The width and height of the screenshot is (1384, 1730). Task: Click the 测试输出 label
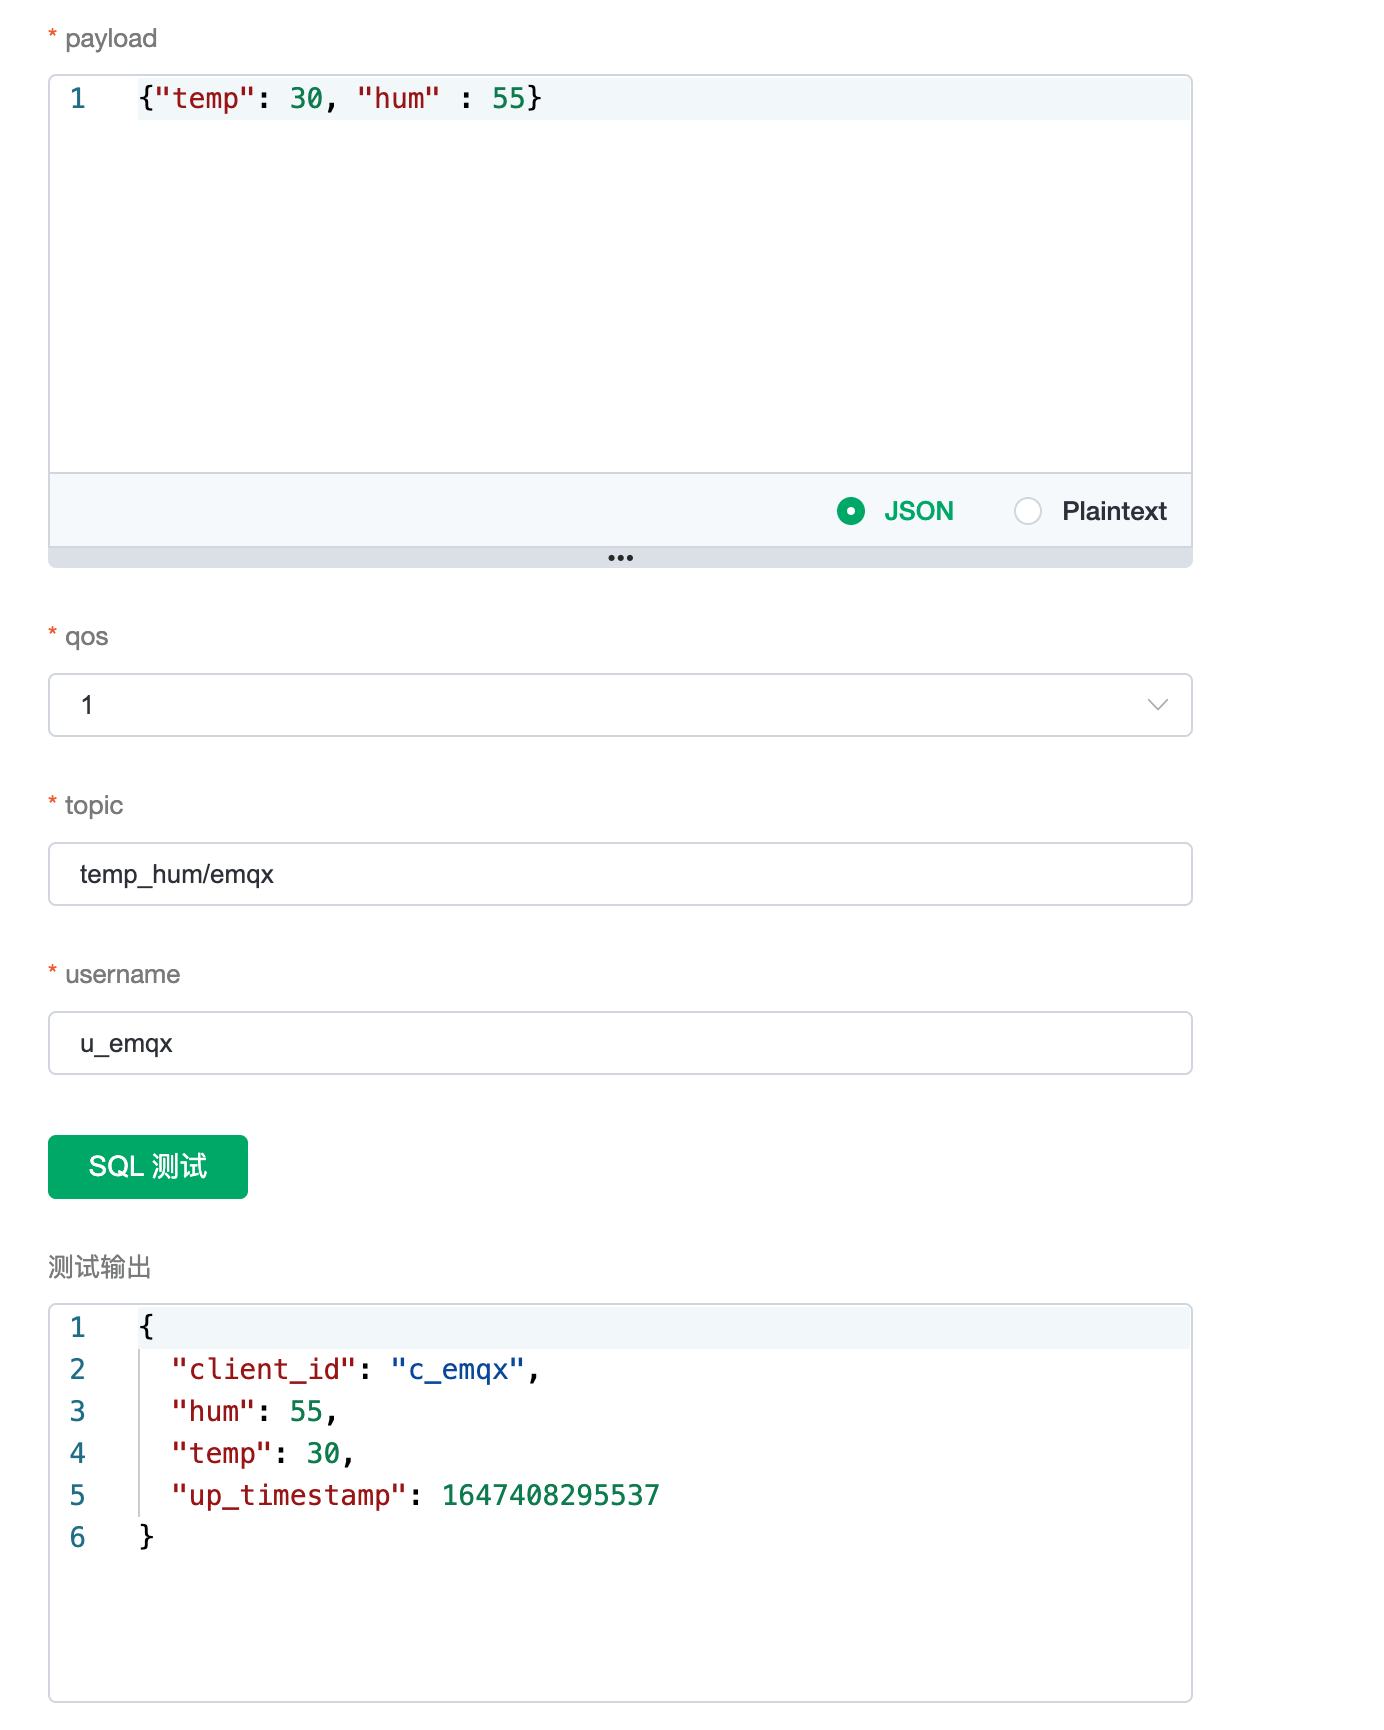pyautogui.click(x=100, y=1267)
